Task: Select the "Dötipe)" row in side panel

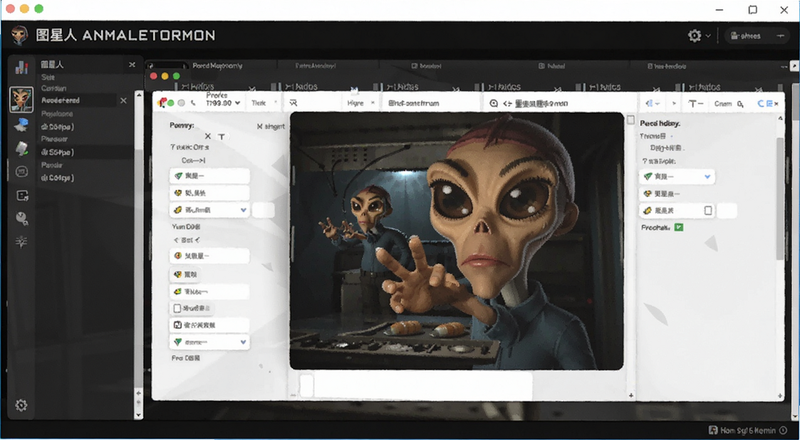Action: (57, 127)
